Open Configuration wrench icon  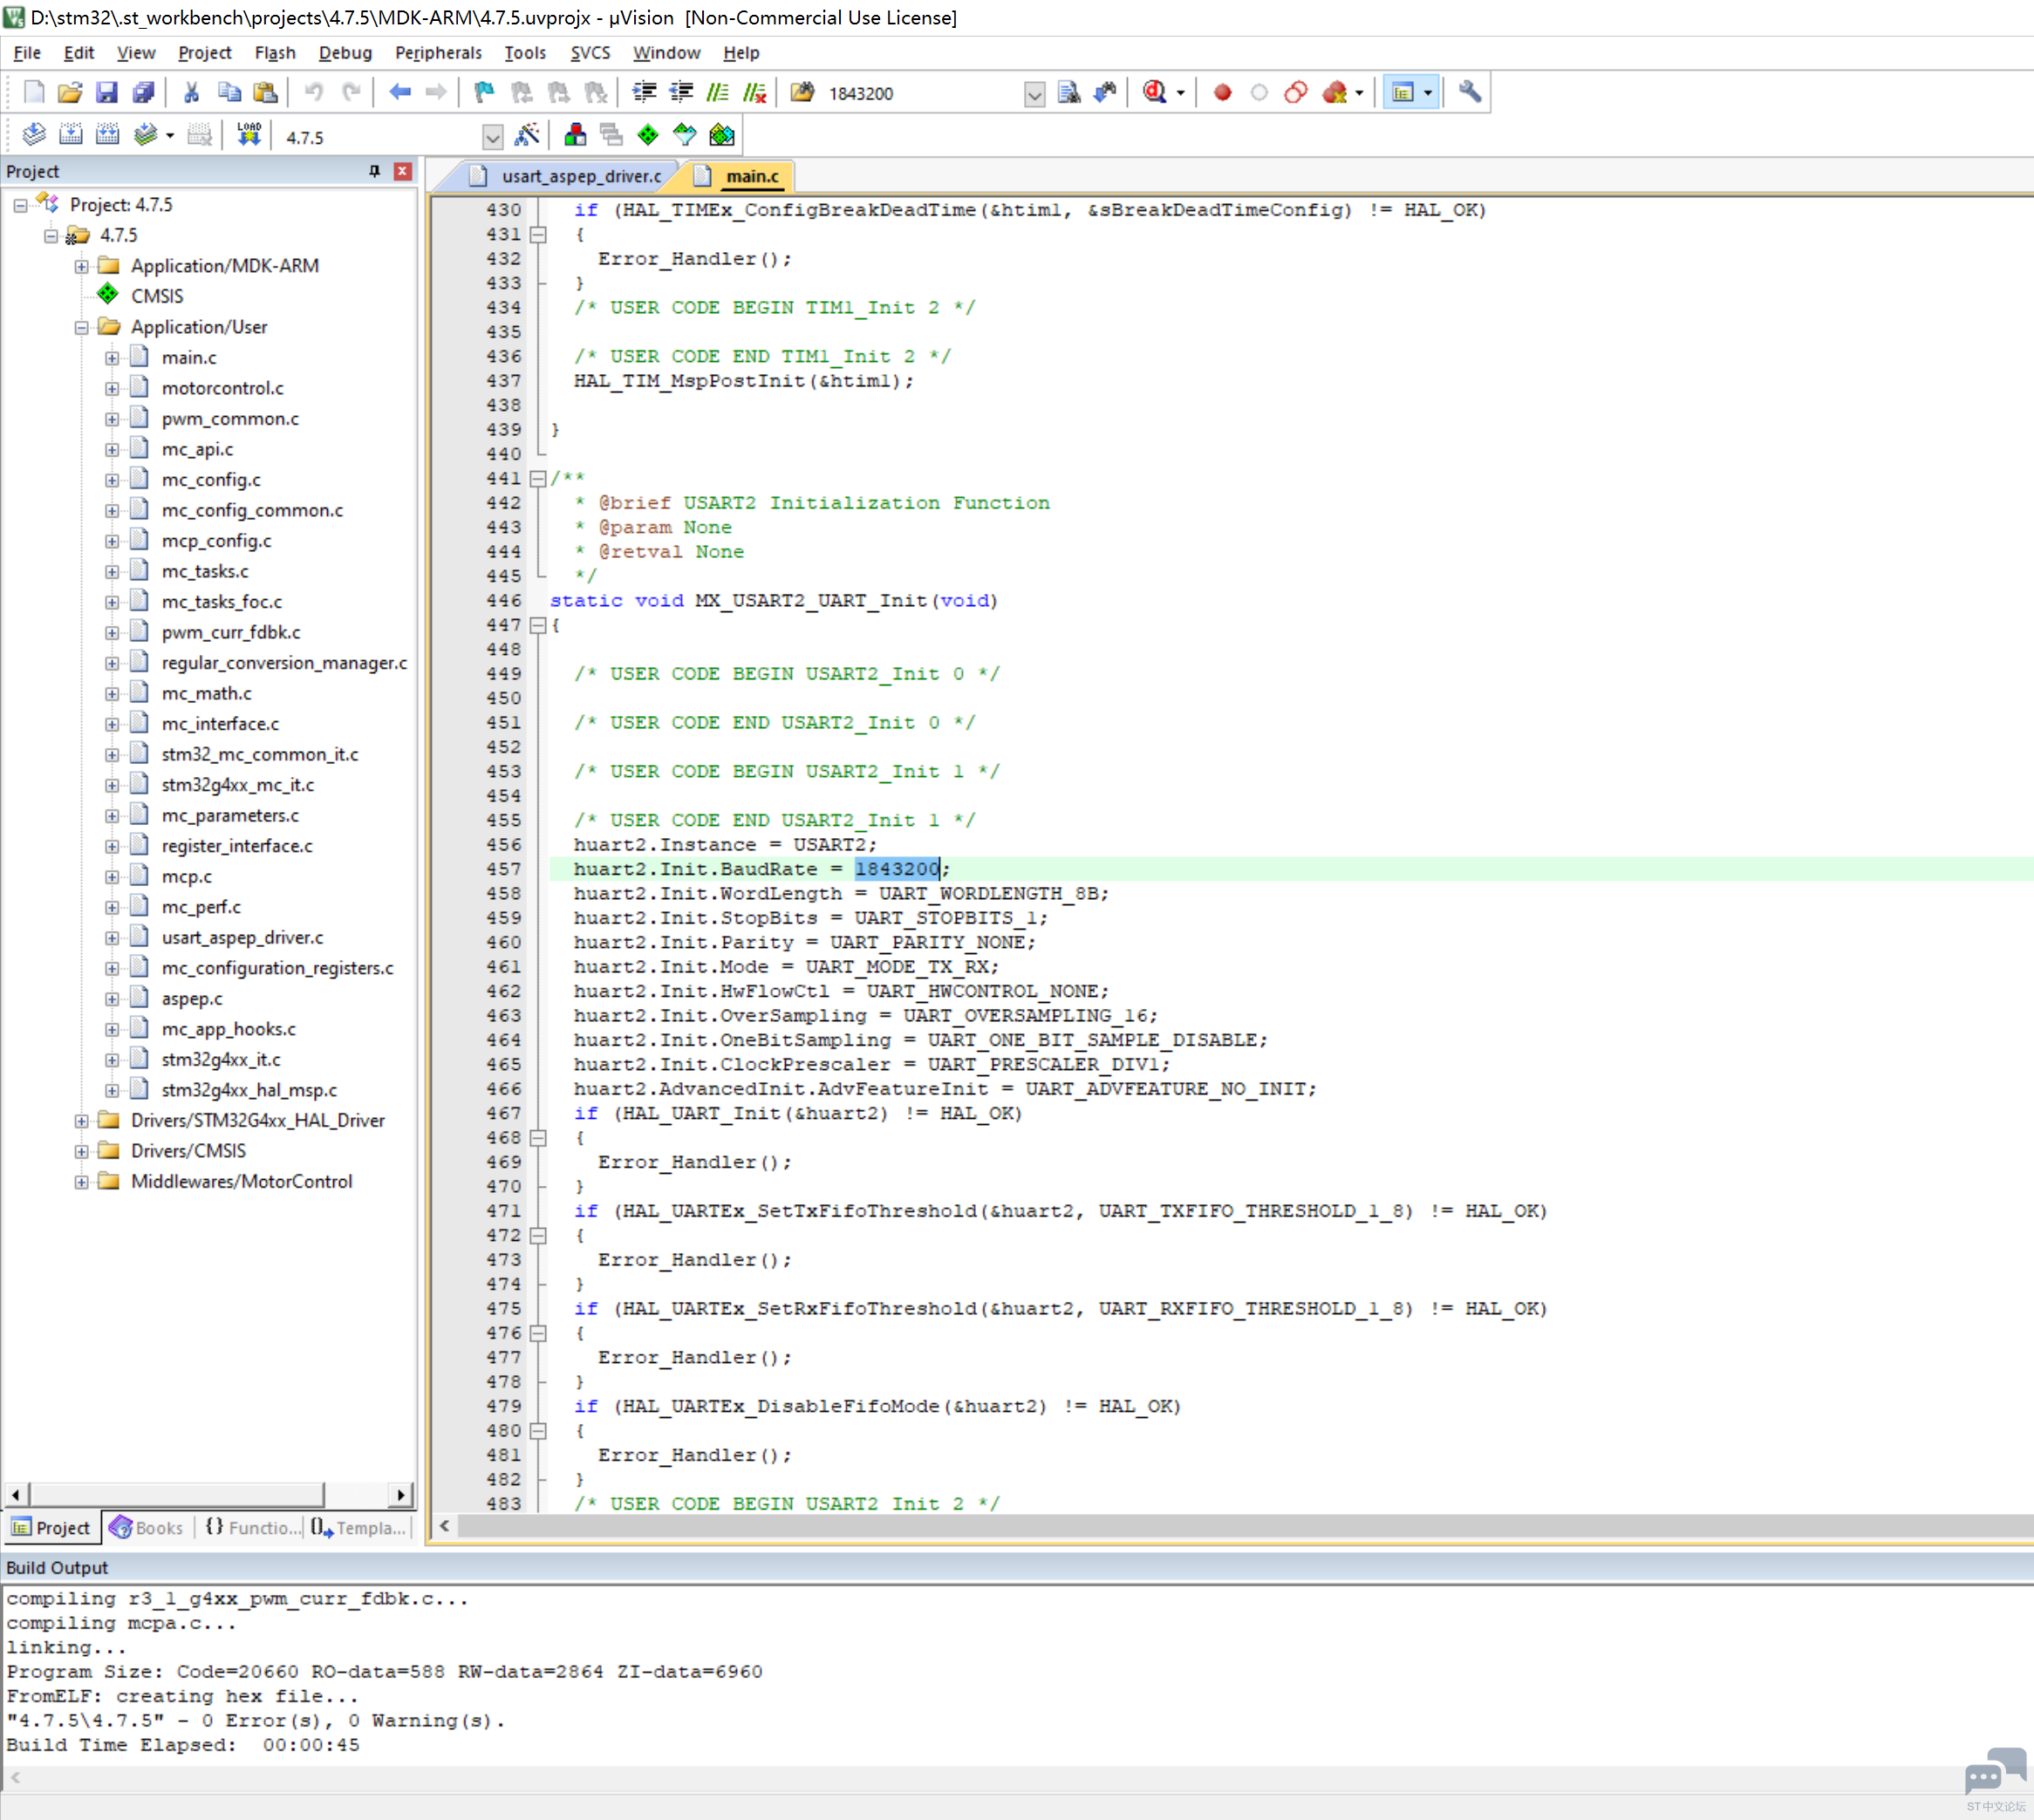pos(1469,93)
